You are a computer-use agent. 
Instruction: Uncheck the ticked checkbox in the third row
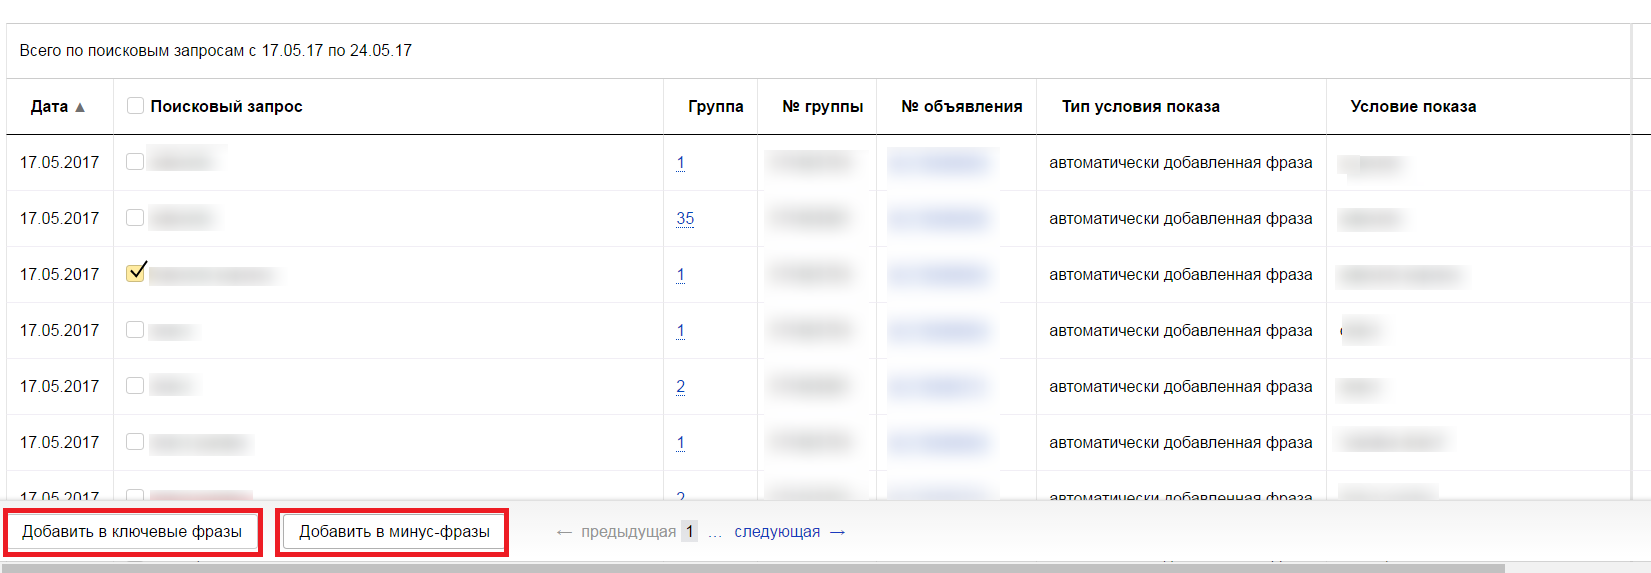coord(136,273)
